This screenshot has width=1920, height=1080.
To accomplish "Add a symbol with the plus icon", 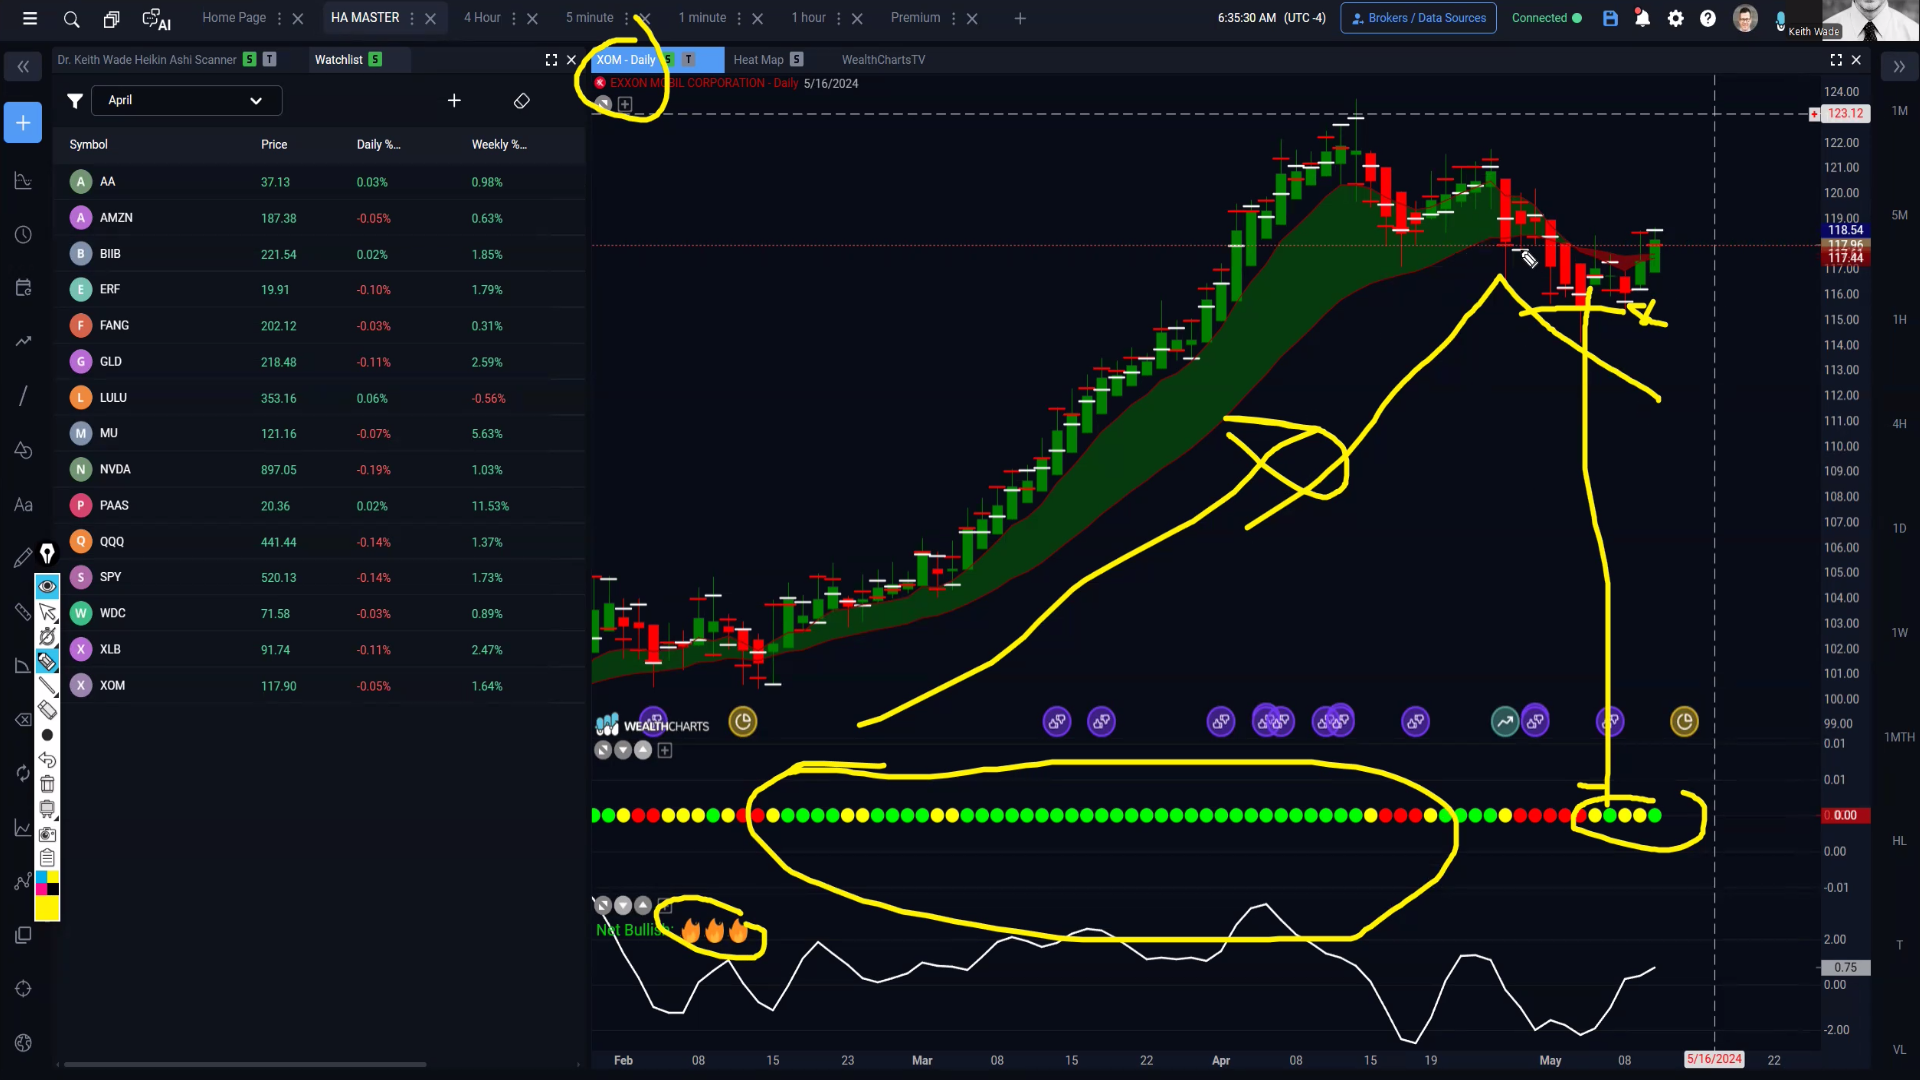I will [x=454, y=100].
